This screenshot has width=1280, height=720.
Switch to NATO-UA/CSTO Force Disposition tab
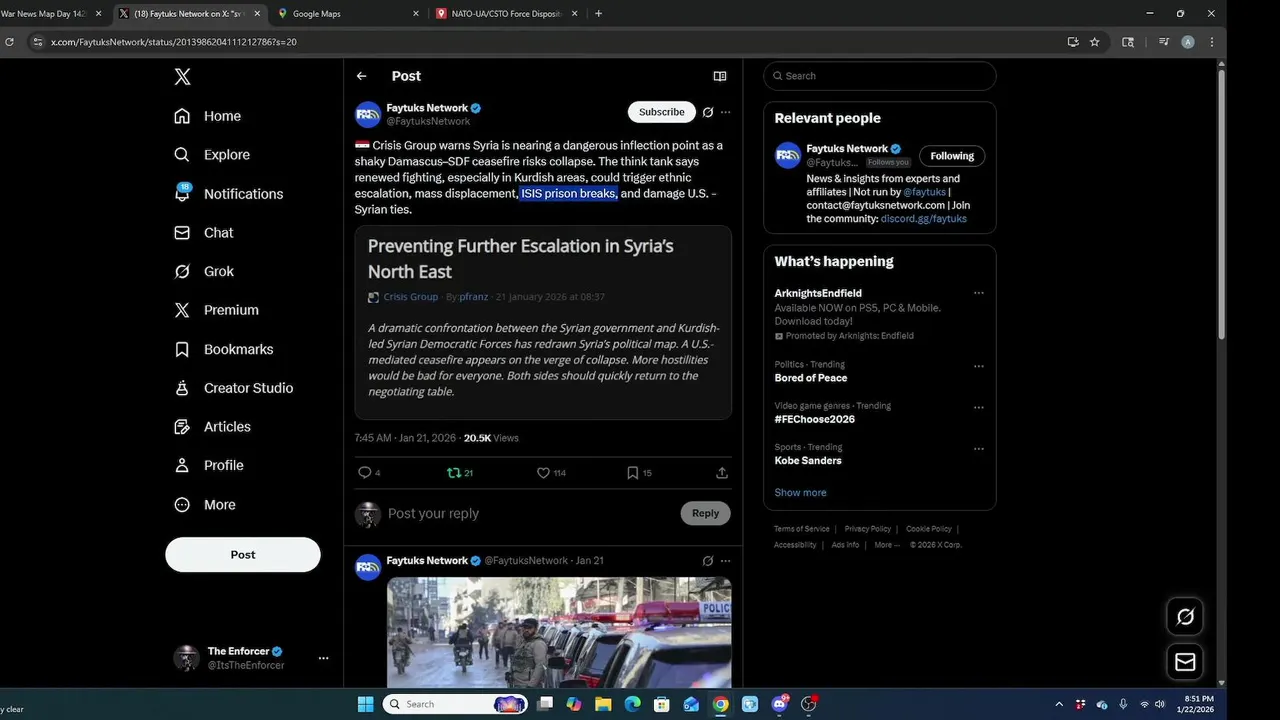[x=507, y=14]
